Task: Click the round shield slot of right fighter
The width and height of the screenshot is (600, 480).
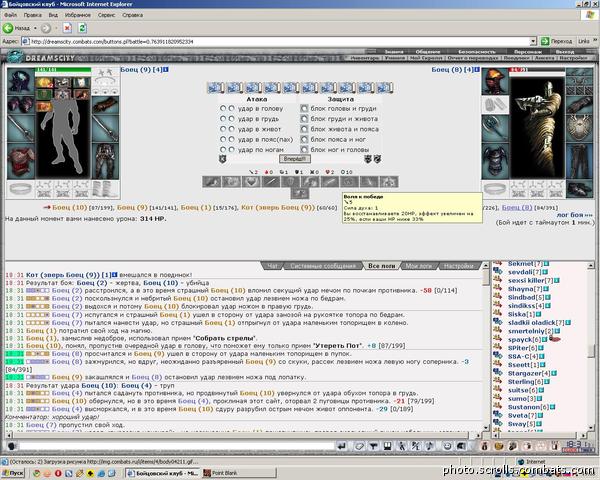Action: coord(579,128)
